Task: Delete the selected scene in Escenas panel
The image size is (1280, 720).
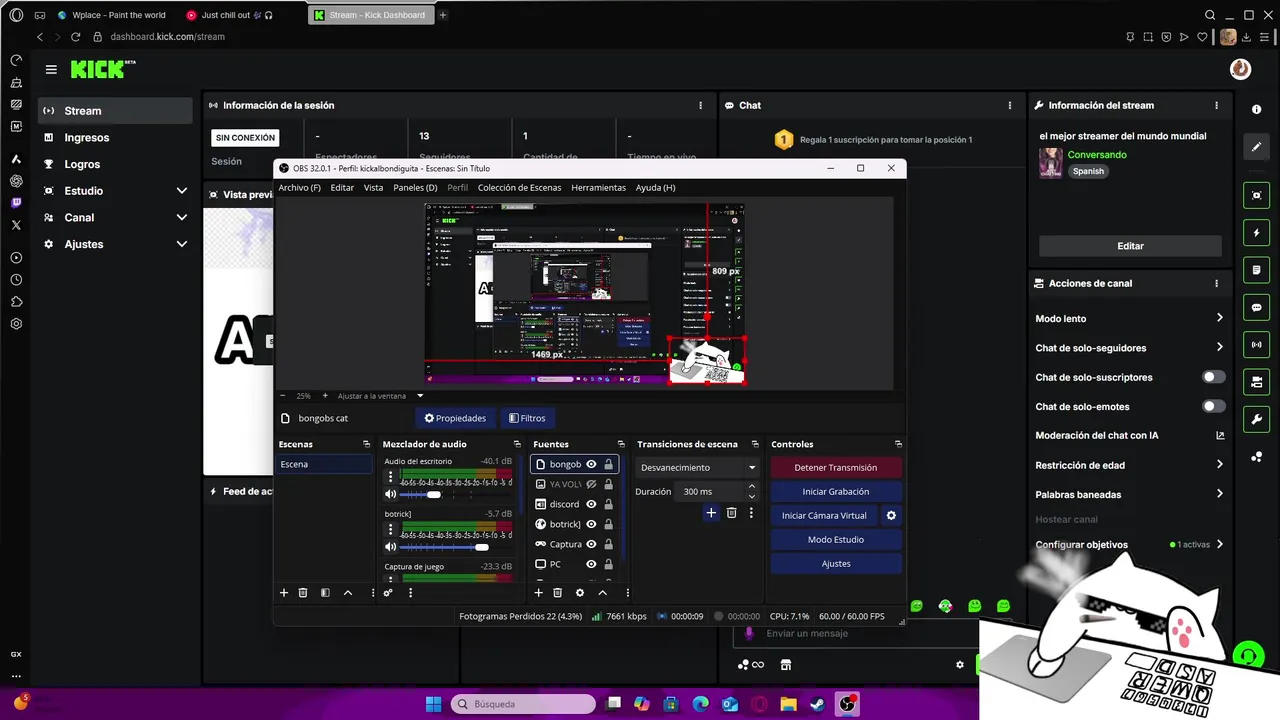Action: pyautogui.click(x=303, y=593)
